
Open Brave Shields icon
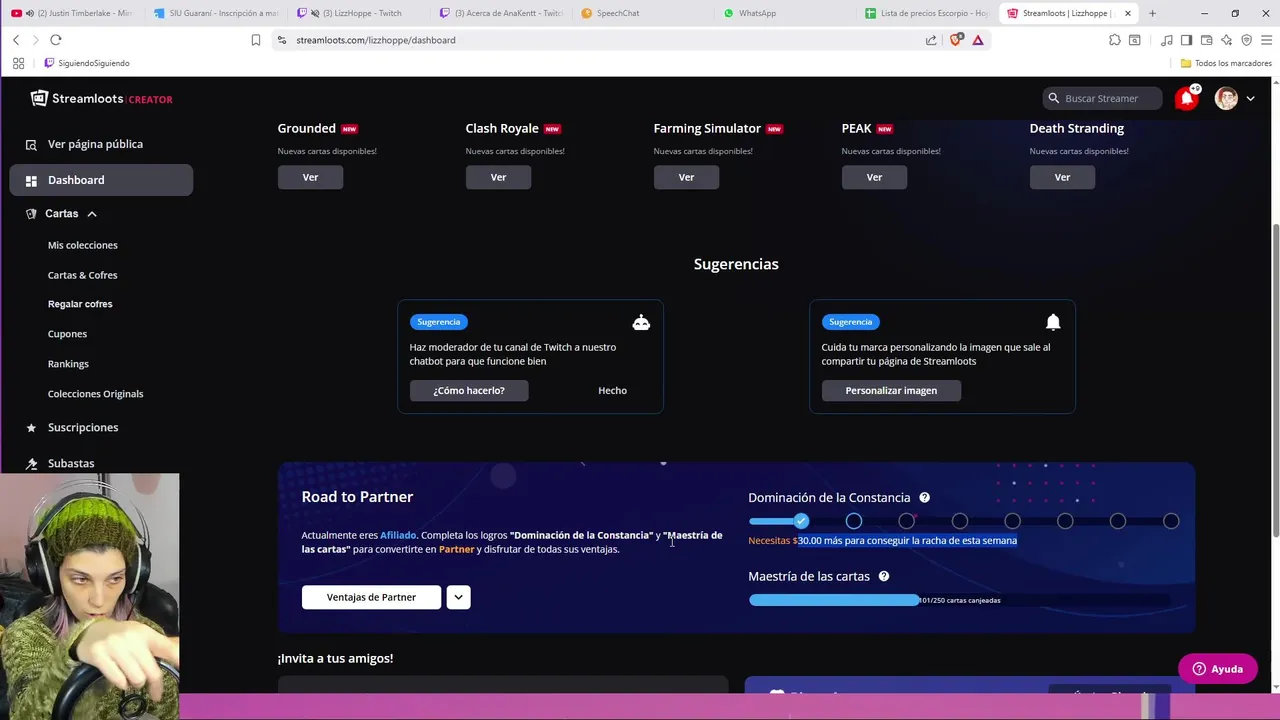[956, 40]
